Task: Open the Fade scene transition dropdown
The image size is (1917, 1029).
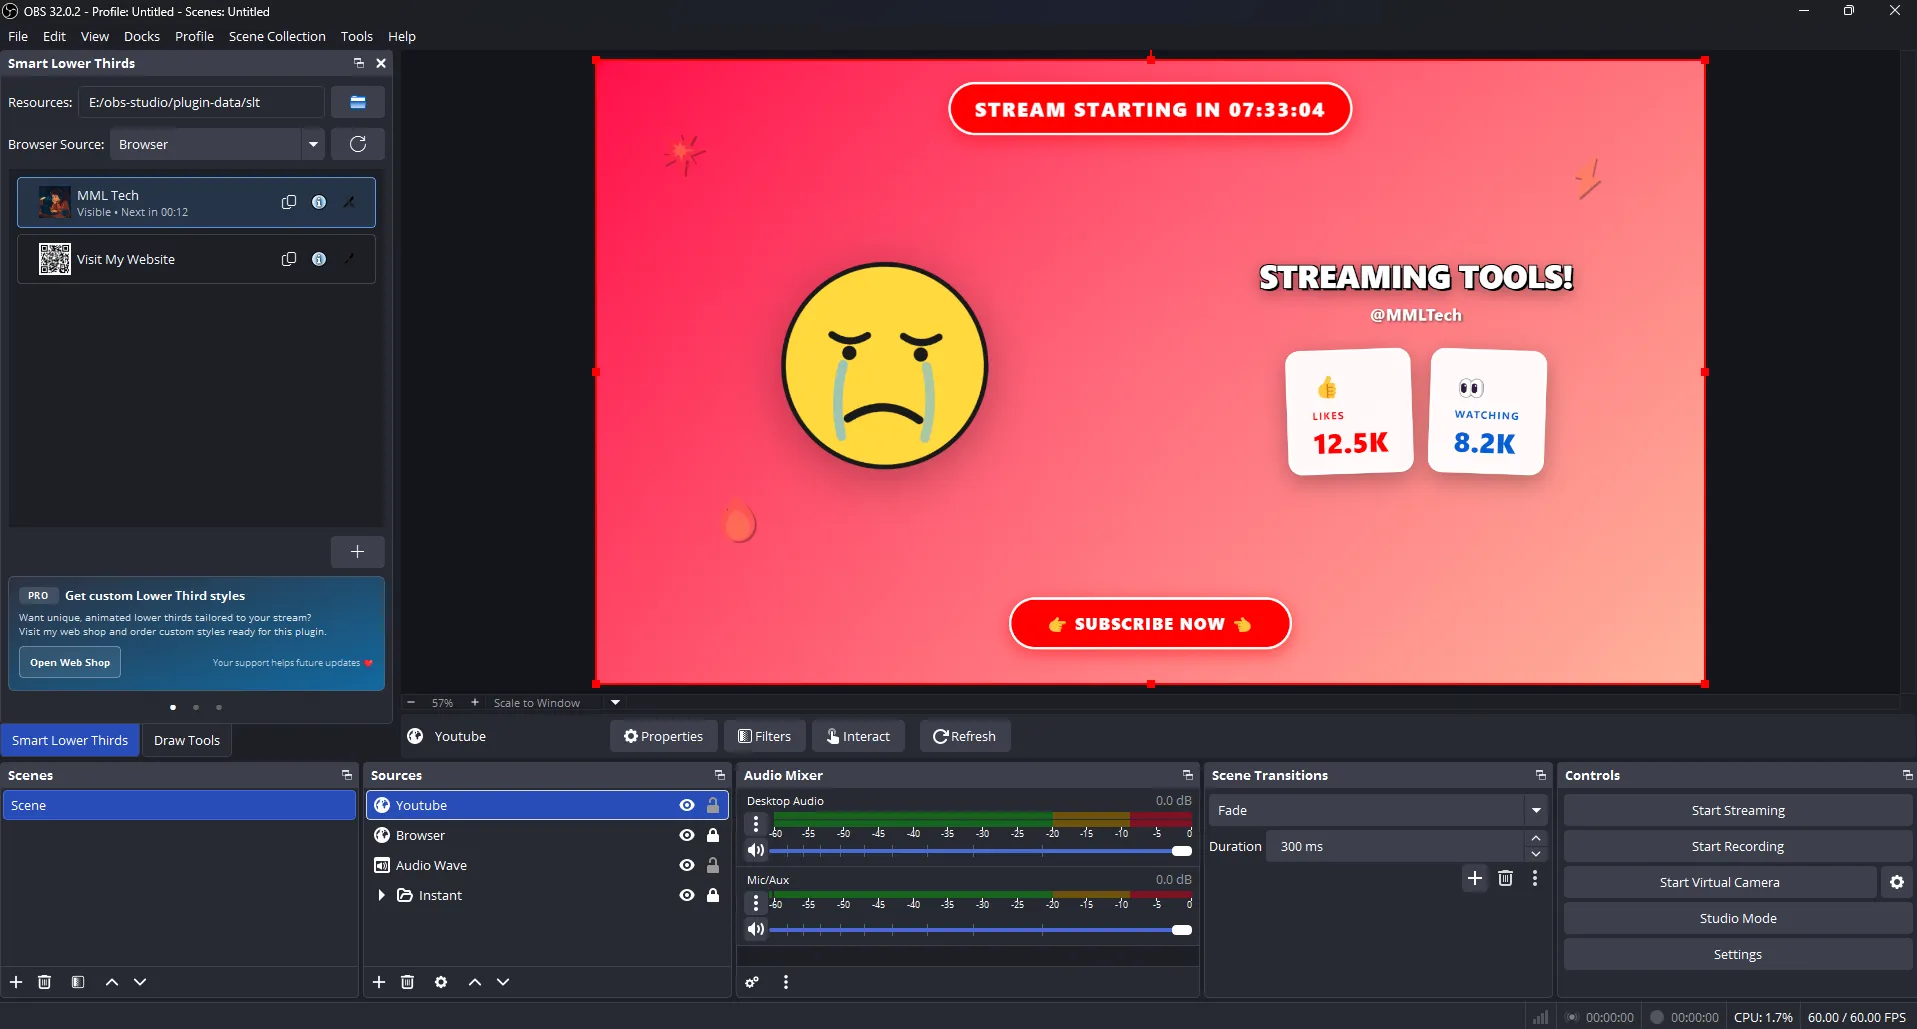Action: click(1536, 810)
